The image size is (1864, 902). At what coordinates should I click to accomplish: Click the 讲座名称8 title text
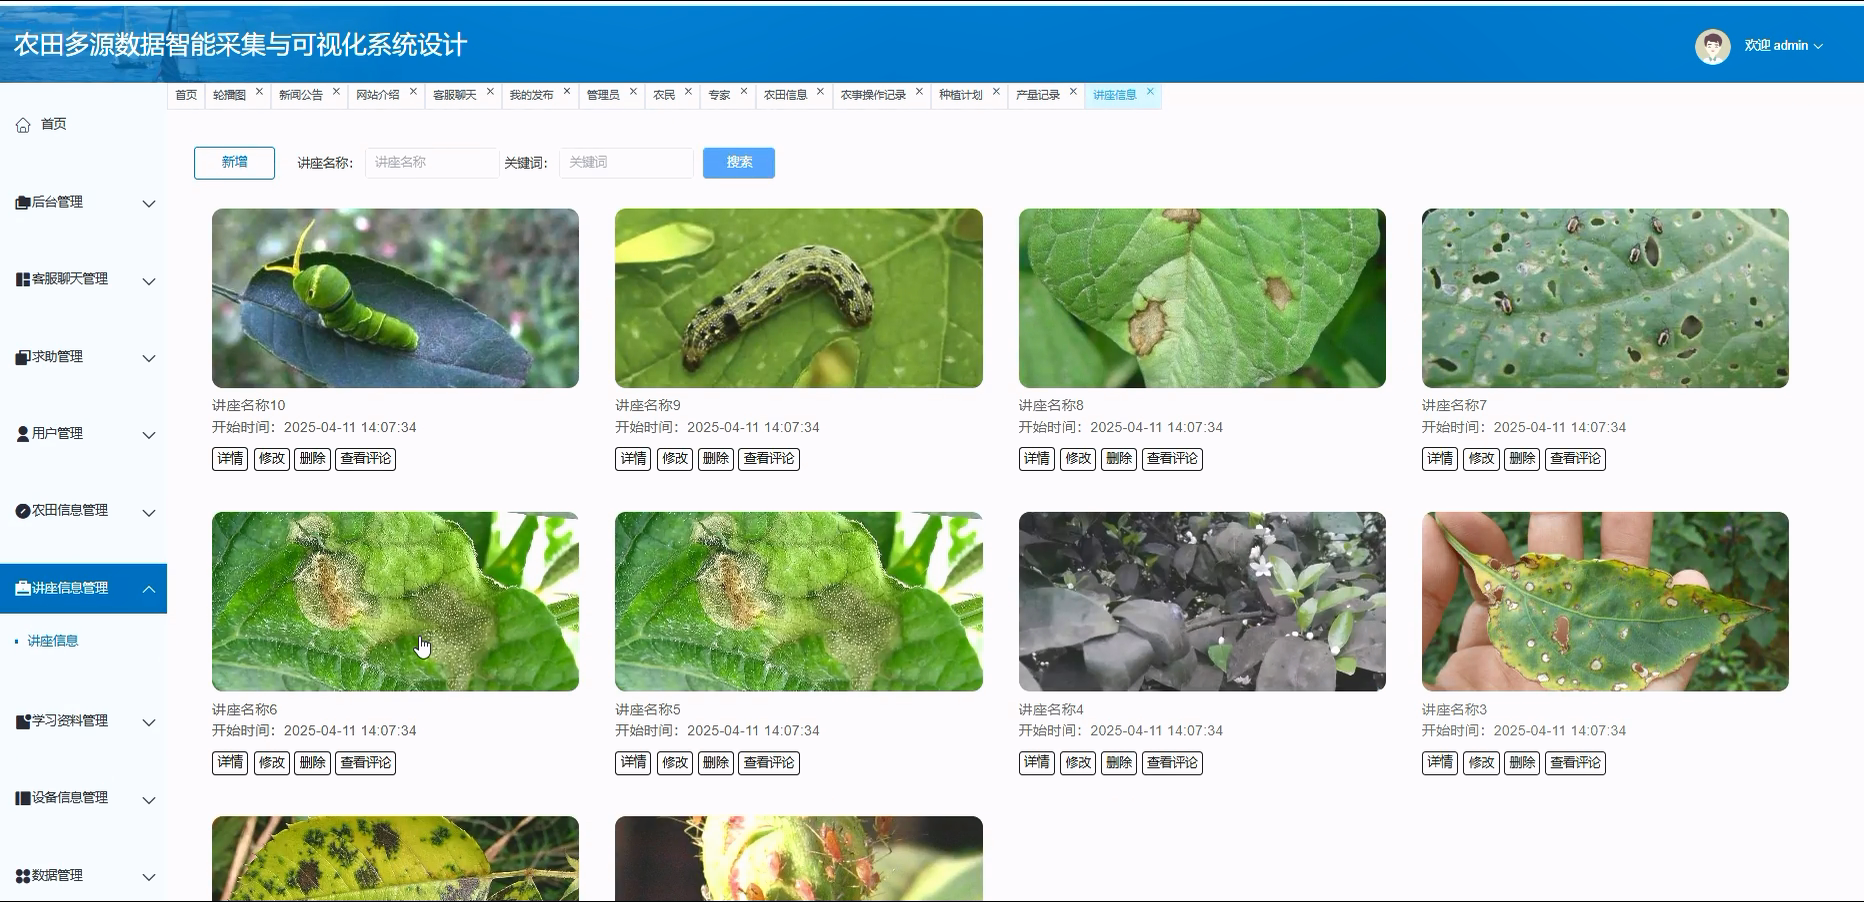[1051, 406]
